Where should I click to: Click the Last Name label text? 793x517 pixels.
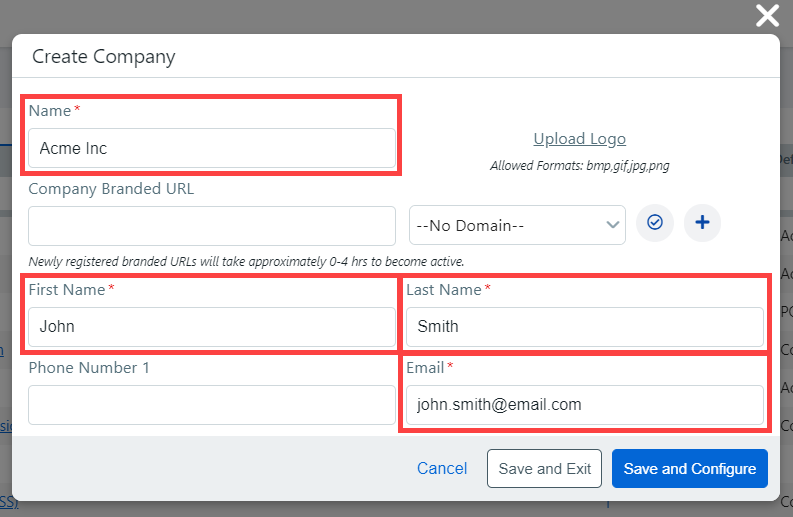coord(444,289)
